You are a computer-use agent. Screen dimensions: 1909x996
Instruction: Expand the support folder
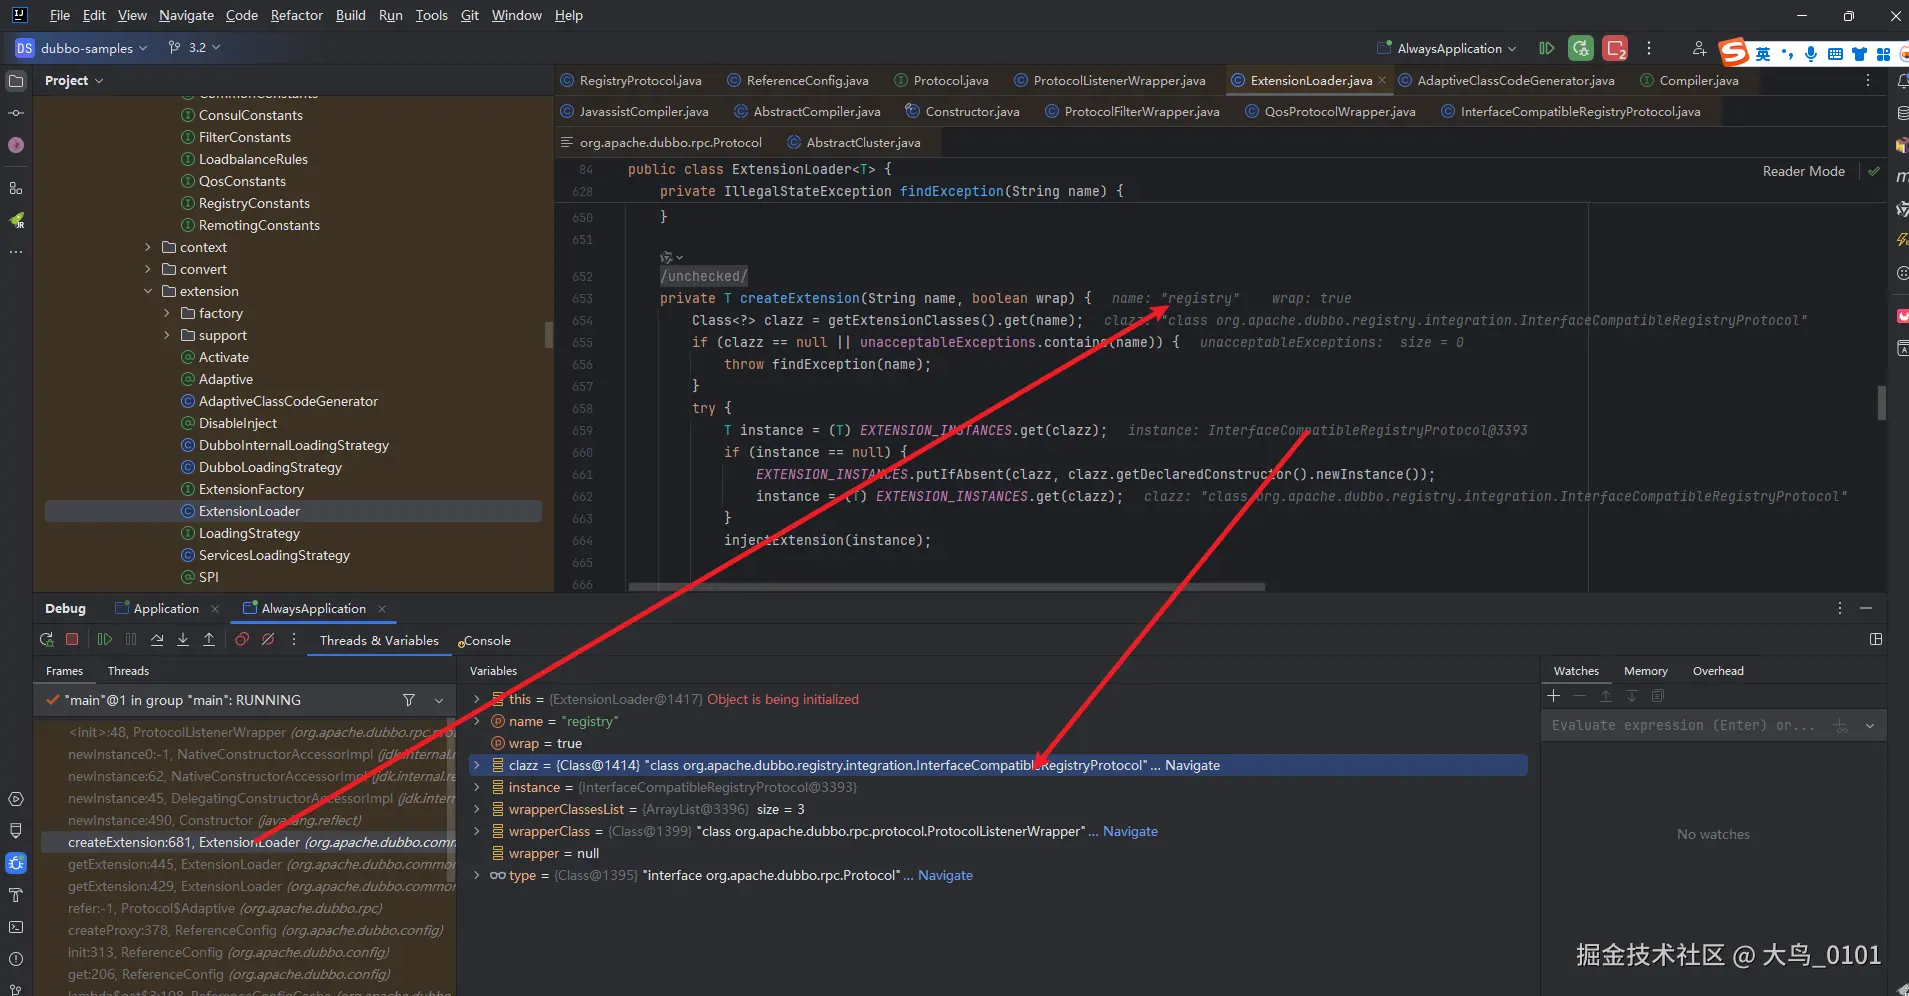(x=167, y=335)
